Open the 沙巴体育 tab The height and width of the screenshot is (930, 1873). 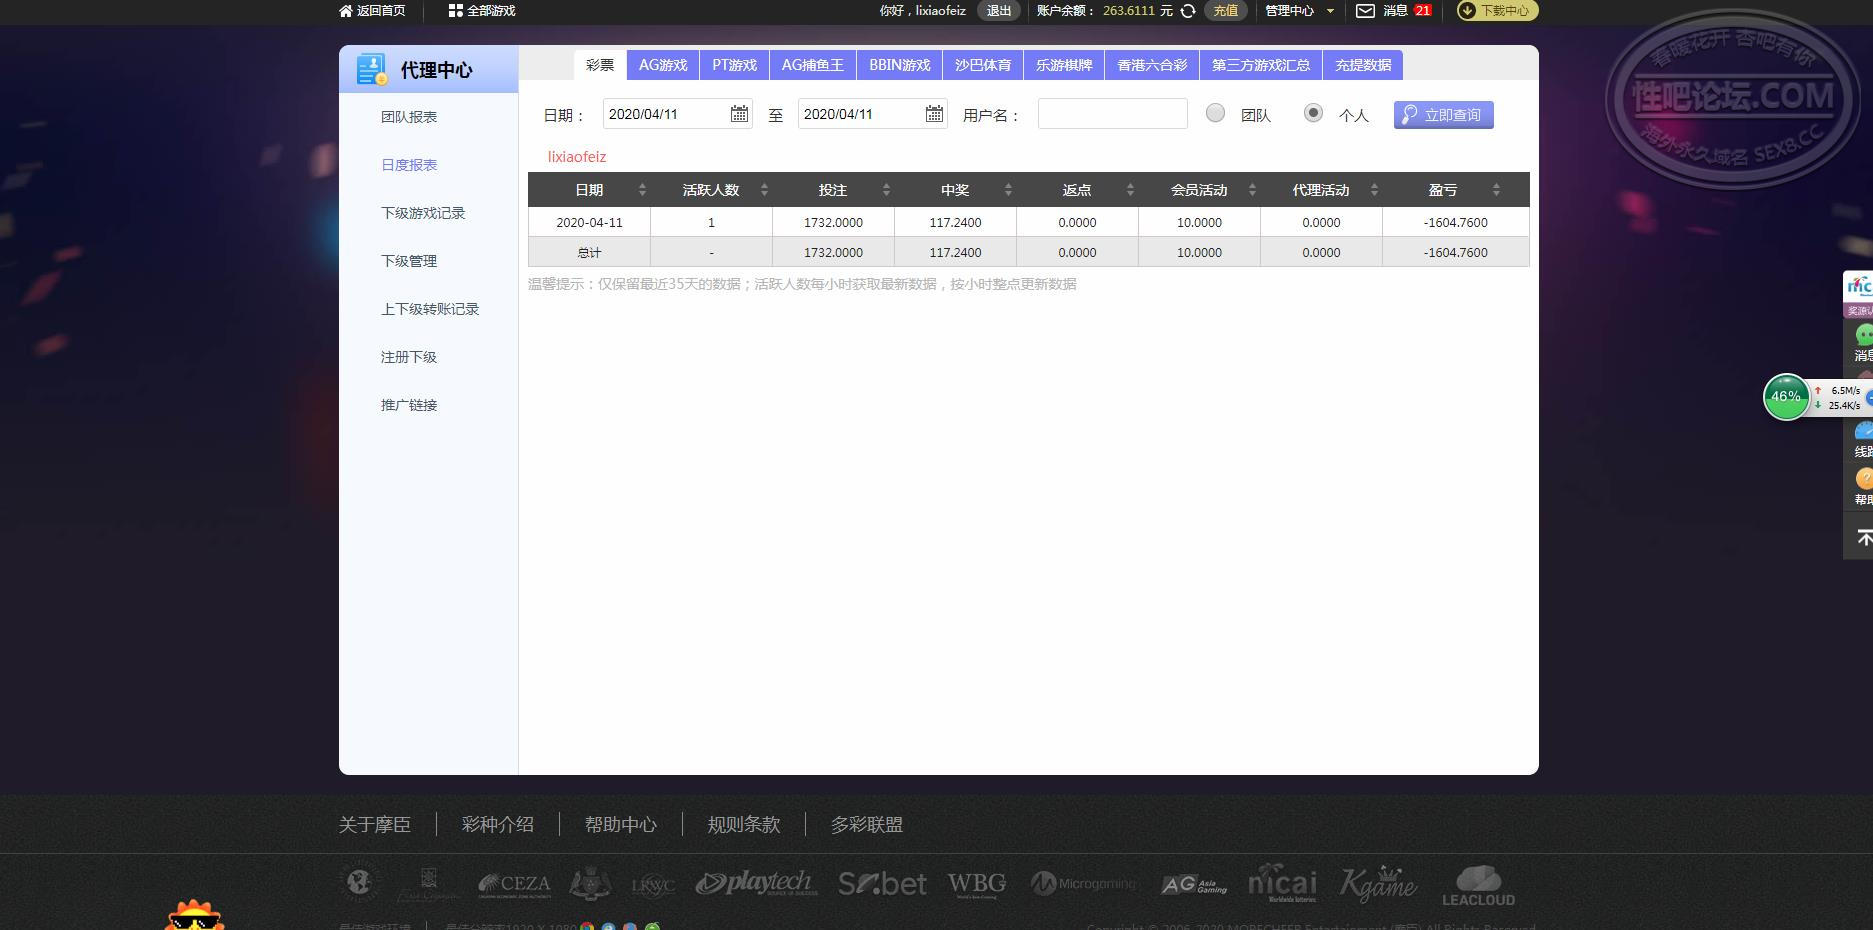[x=982, y=65]
